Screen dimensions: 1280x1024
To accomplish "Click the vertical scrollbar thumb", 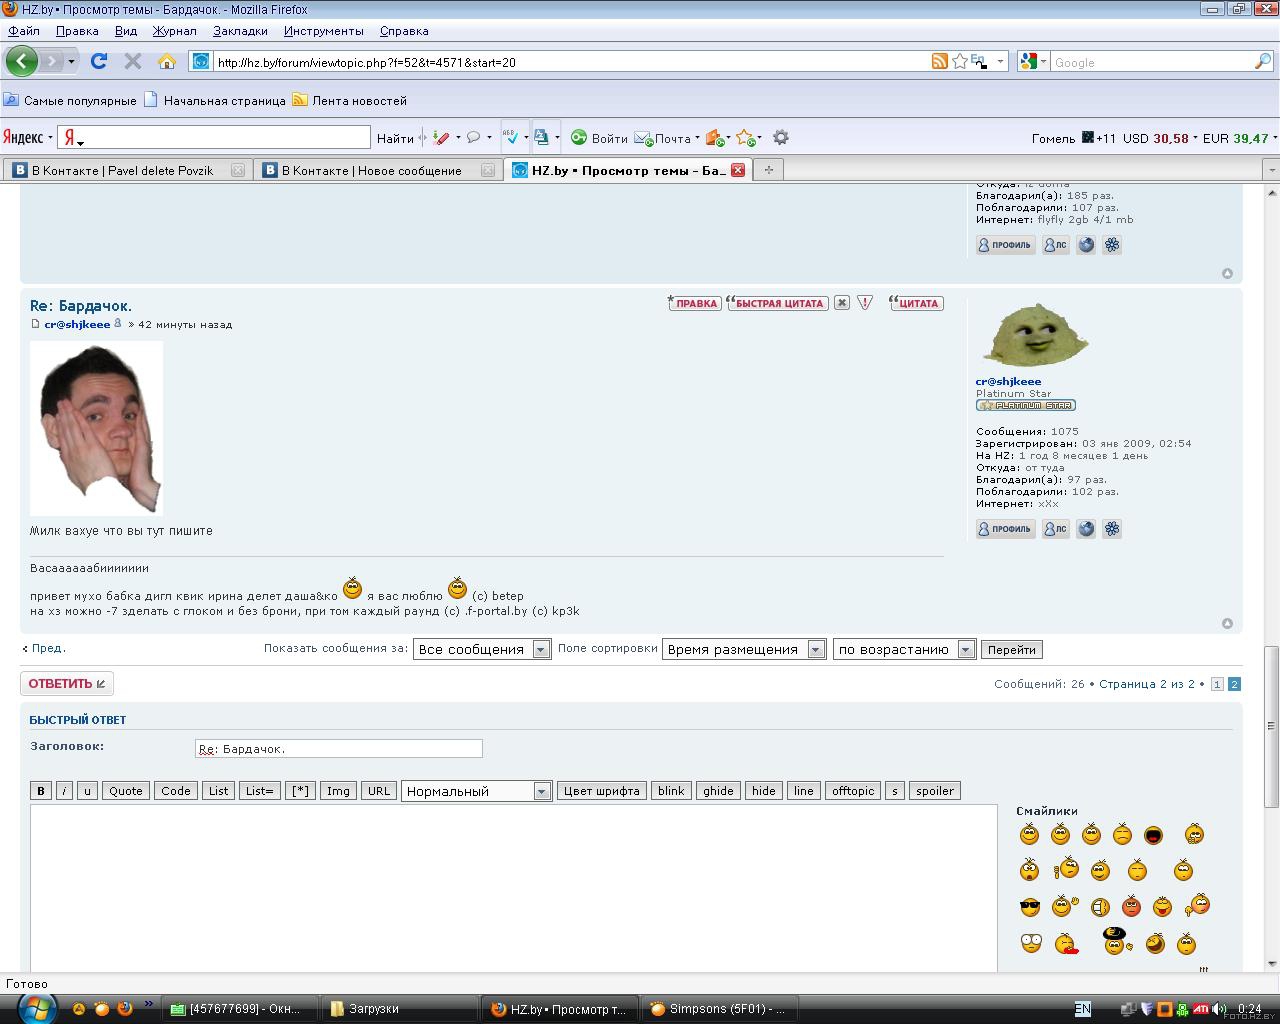I will (1272, 726).
